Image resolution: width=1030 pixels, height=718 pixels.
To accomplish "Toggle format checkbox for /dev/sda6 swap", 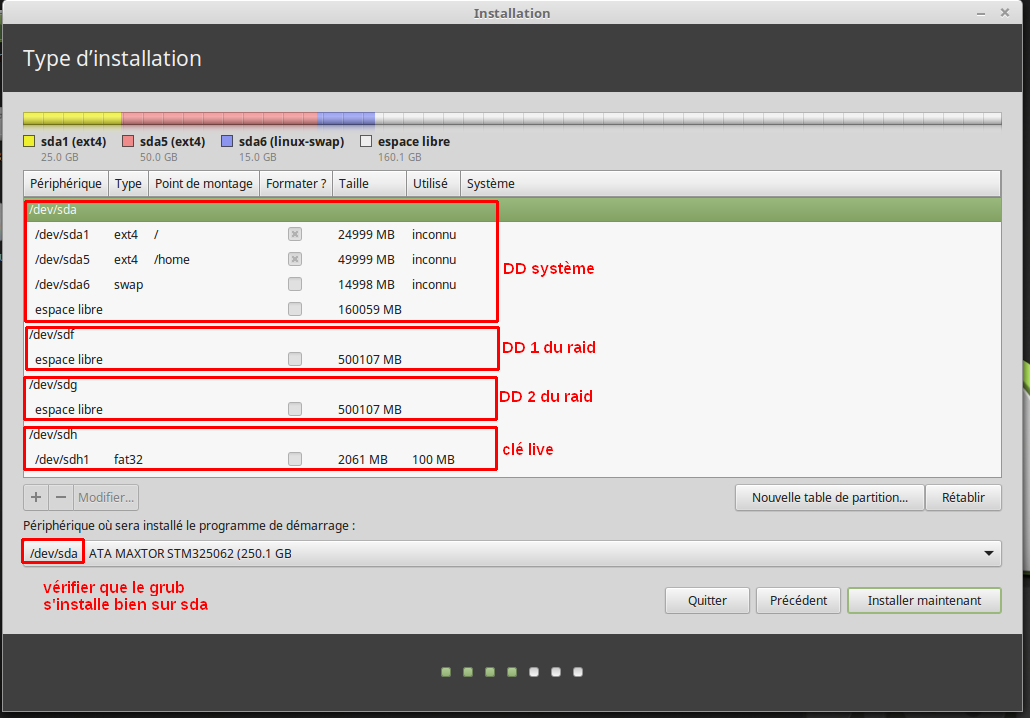I will [295, 285].
